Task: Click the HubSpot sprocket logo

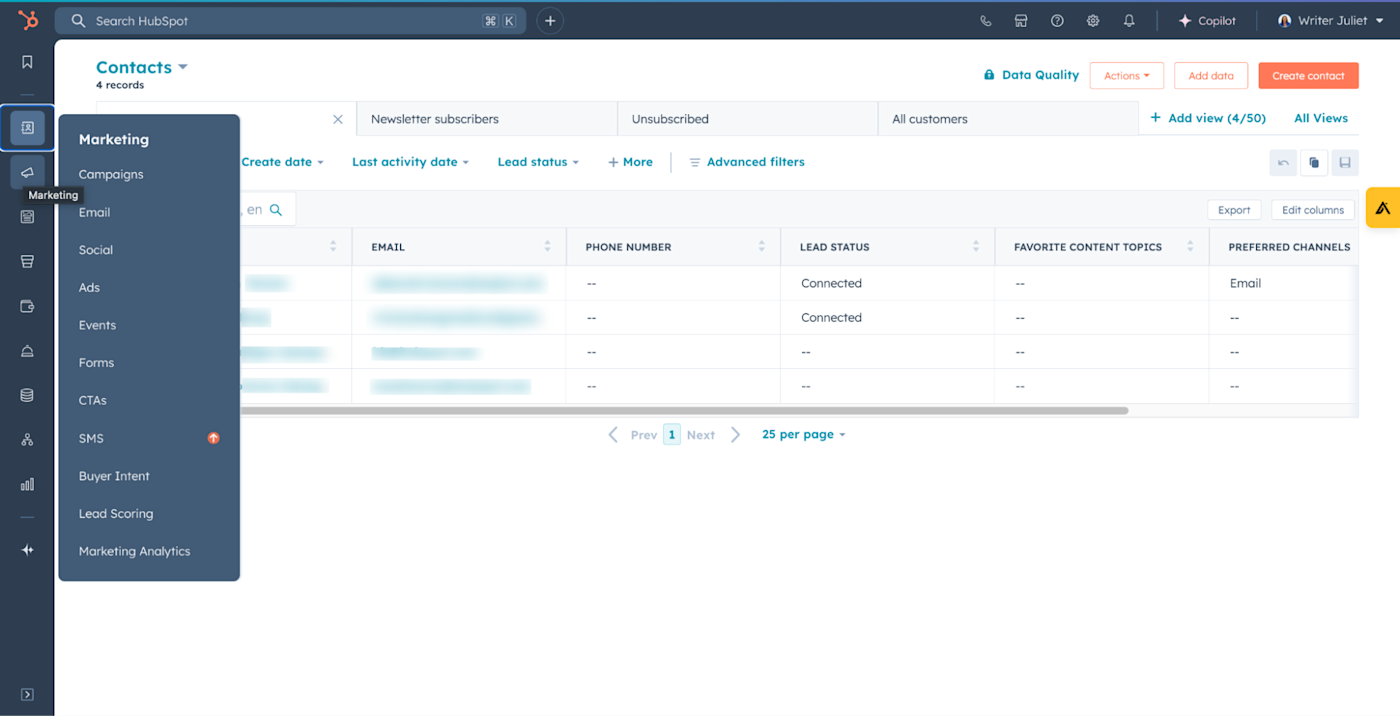Action: pyautogui.click(x=28, y=20)
